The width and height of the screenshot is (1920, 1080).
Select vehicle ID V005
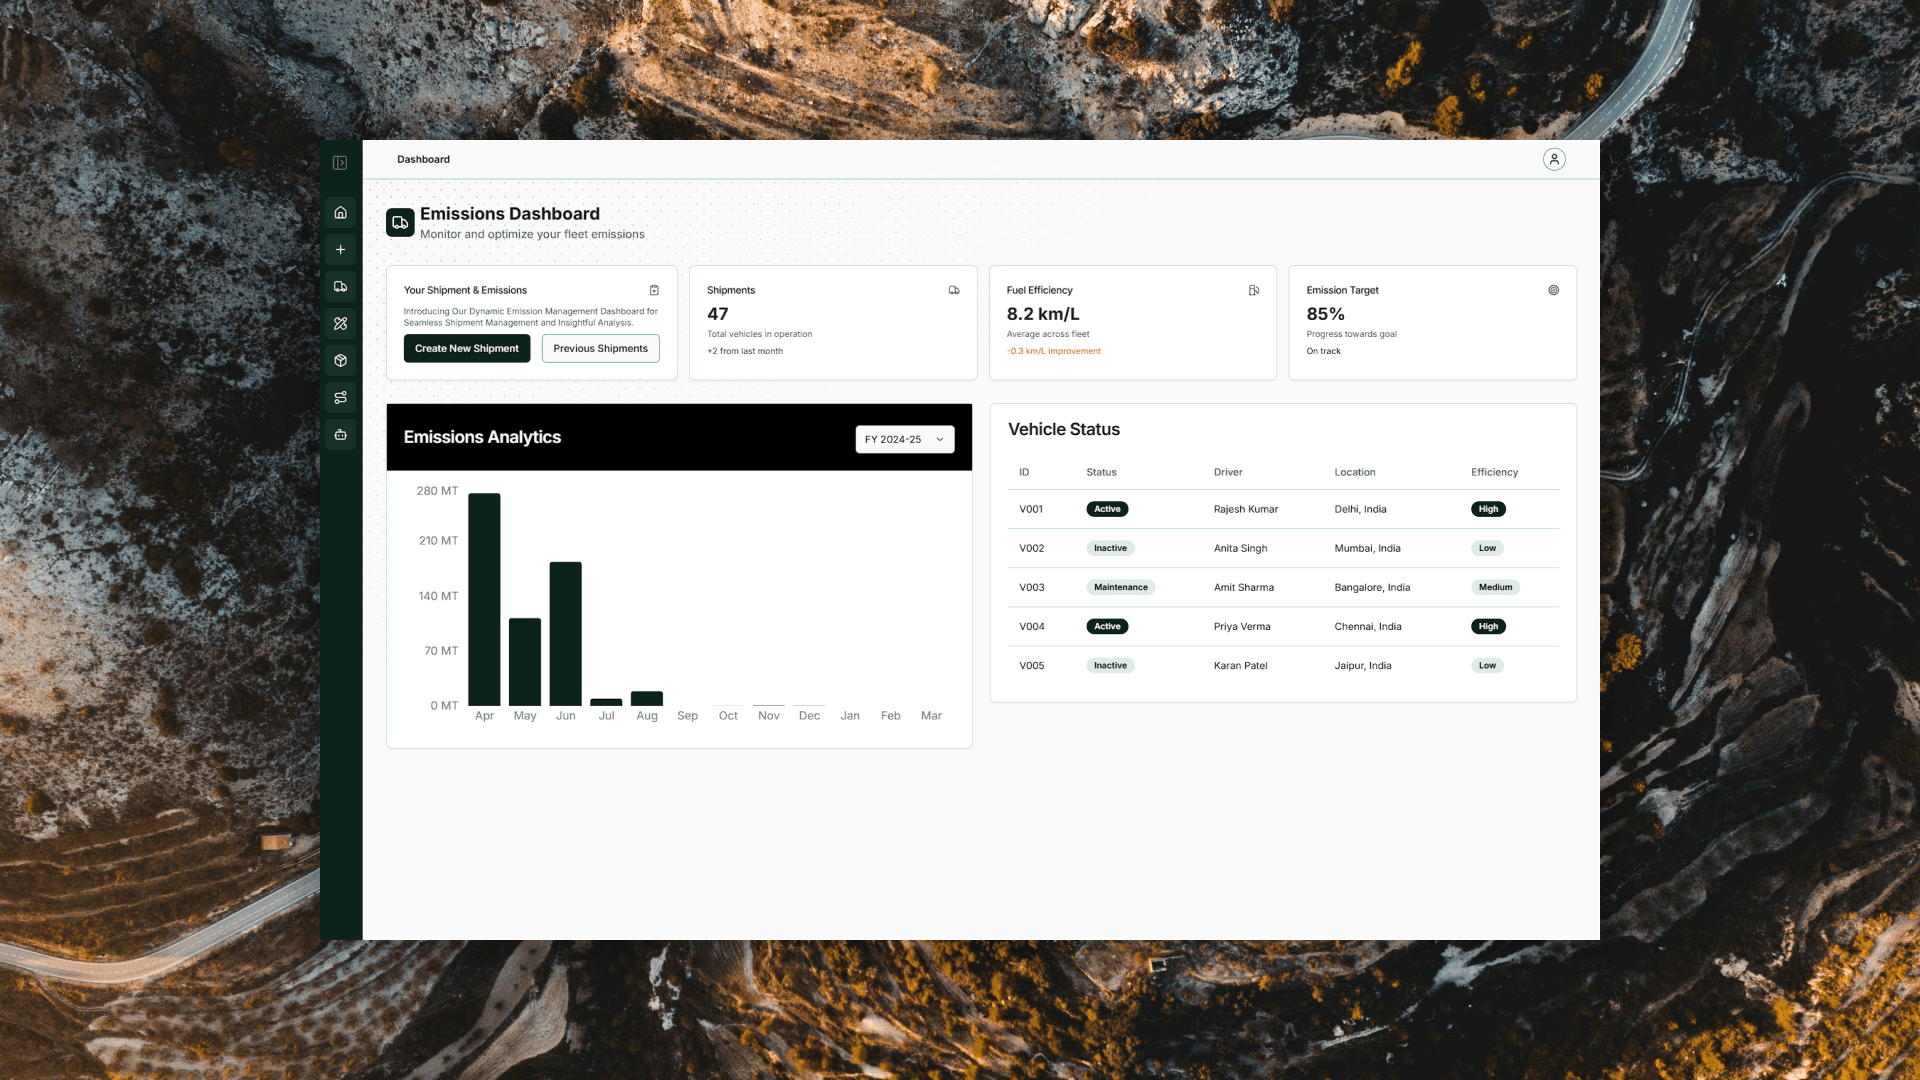[x=1031, y=665]
